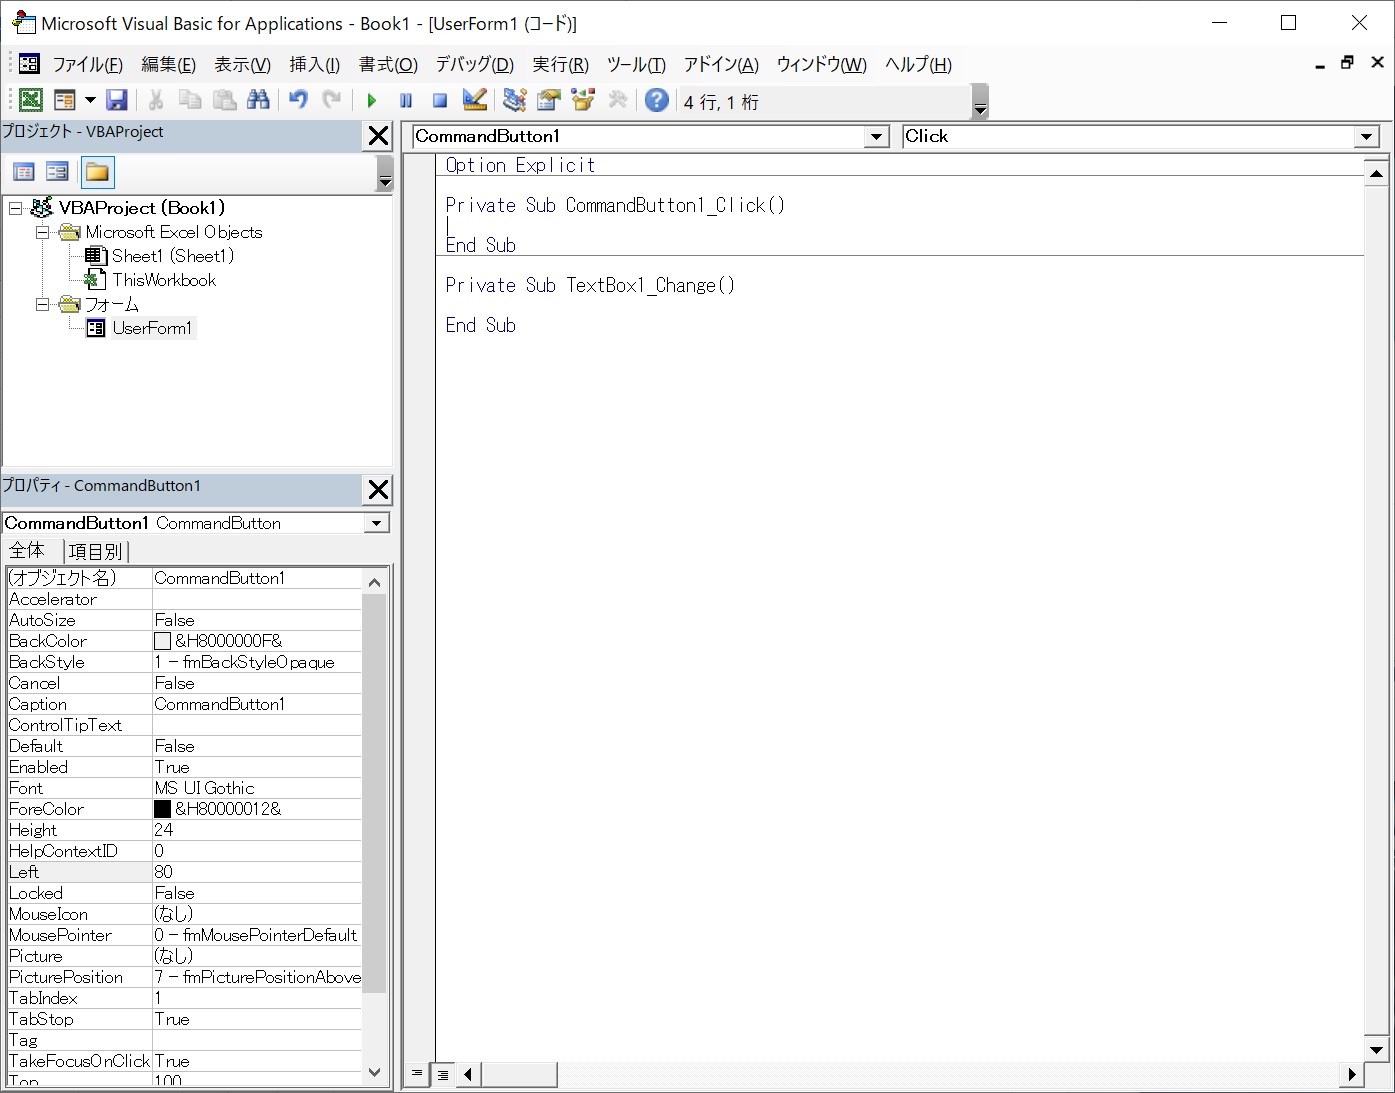Save the project via the Save icon
Image resolution: width=1395 pixels, height=1093 pixels.
pyautogui.click(x=117, y=100)
